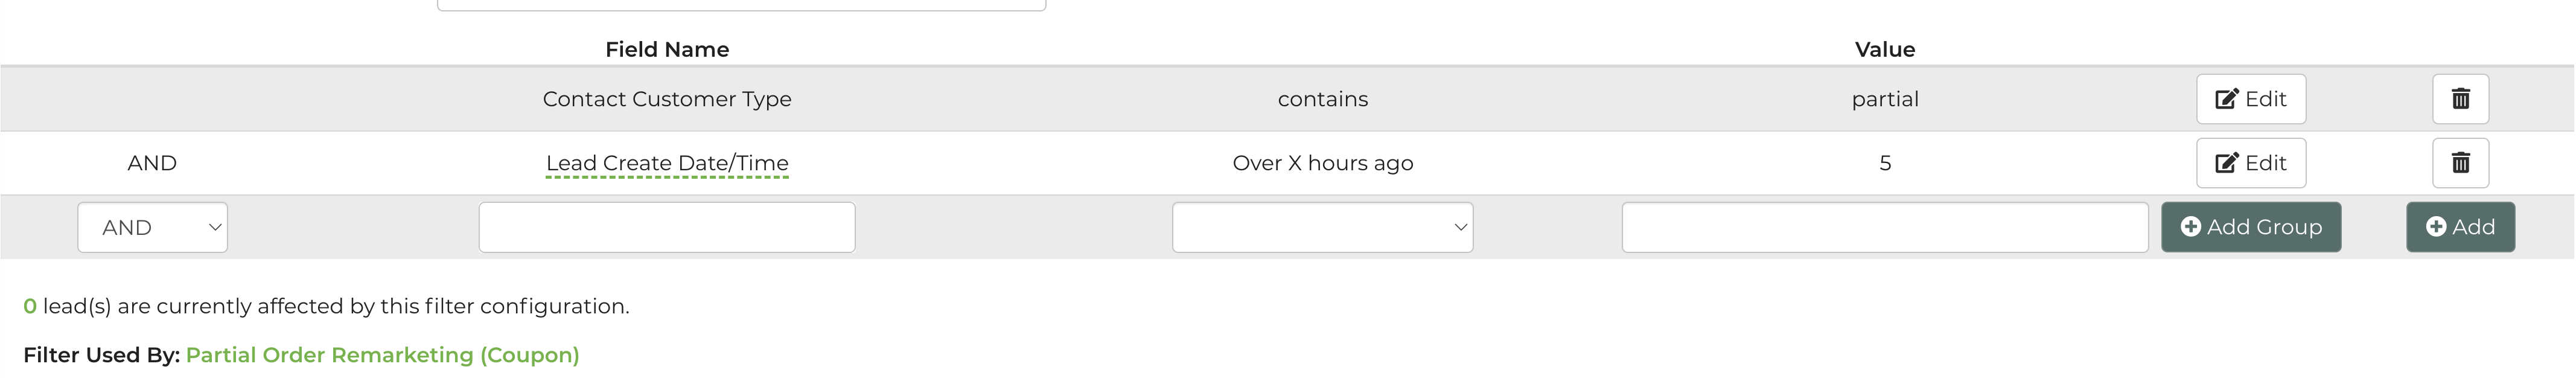The height and width of the screenshot is (378, 2576).
Task: Click the Field Name column header
Action: coord(667,49)
